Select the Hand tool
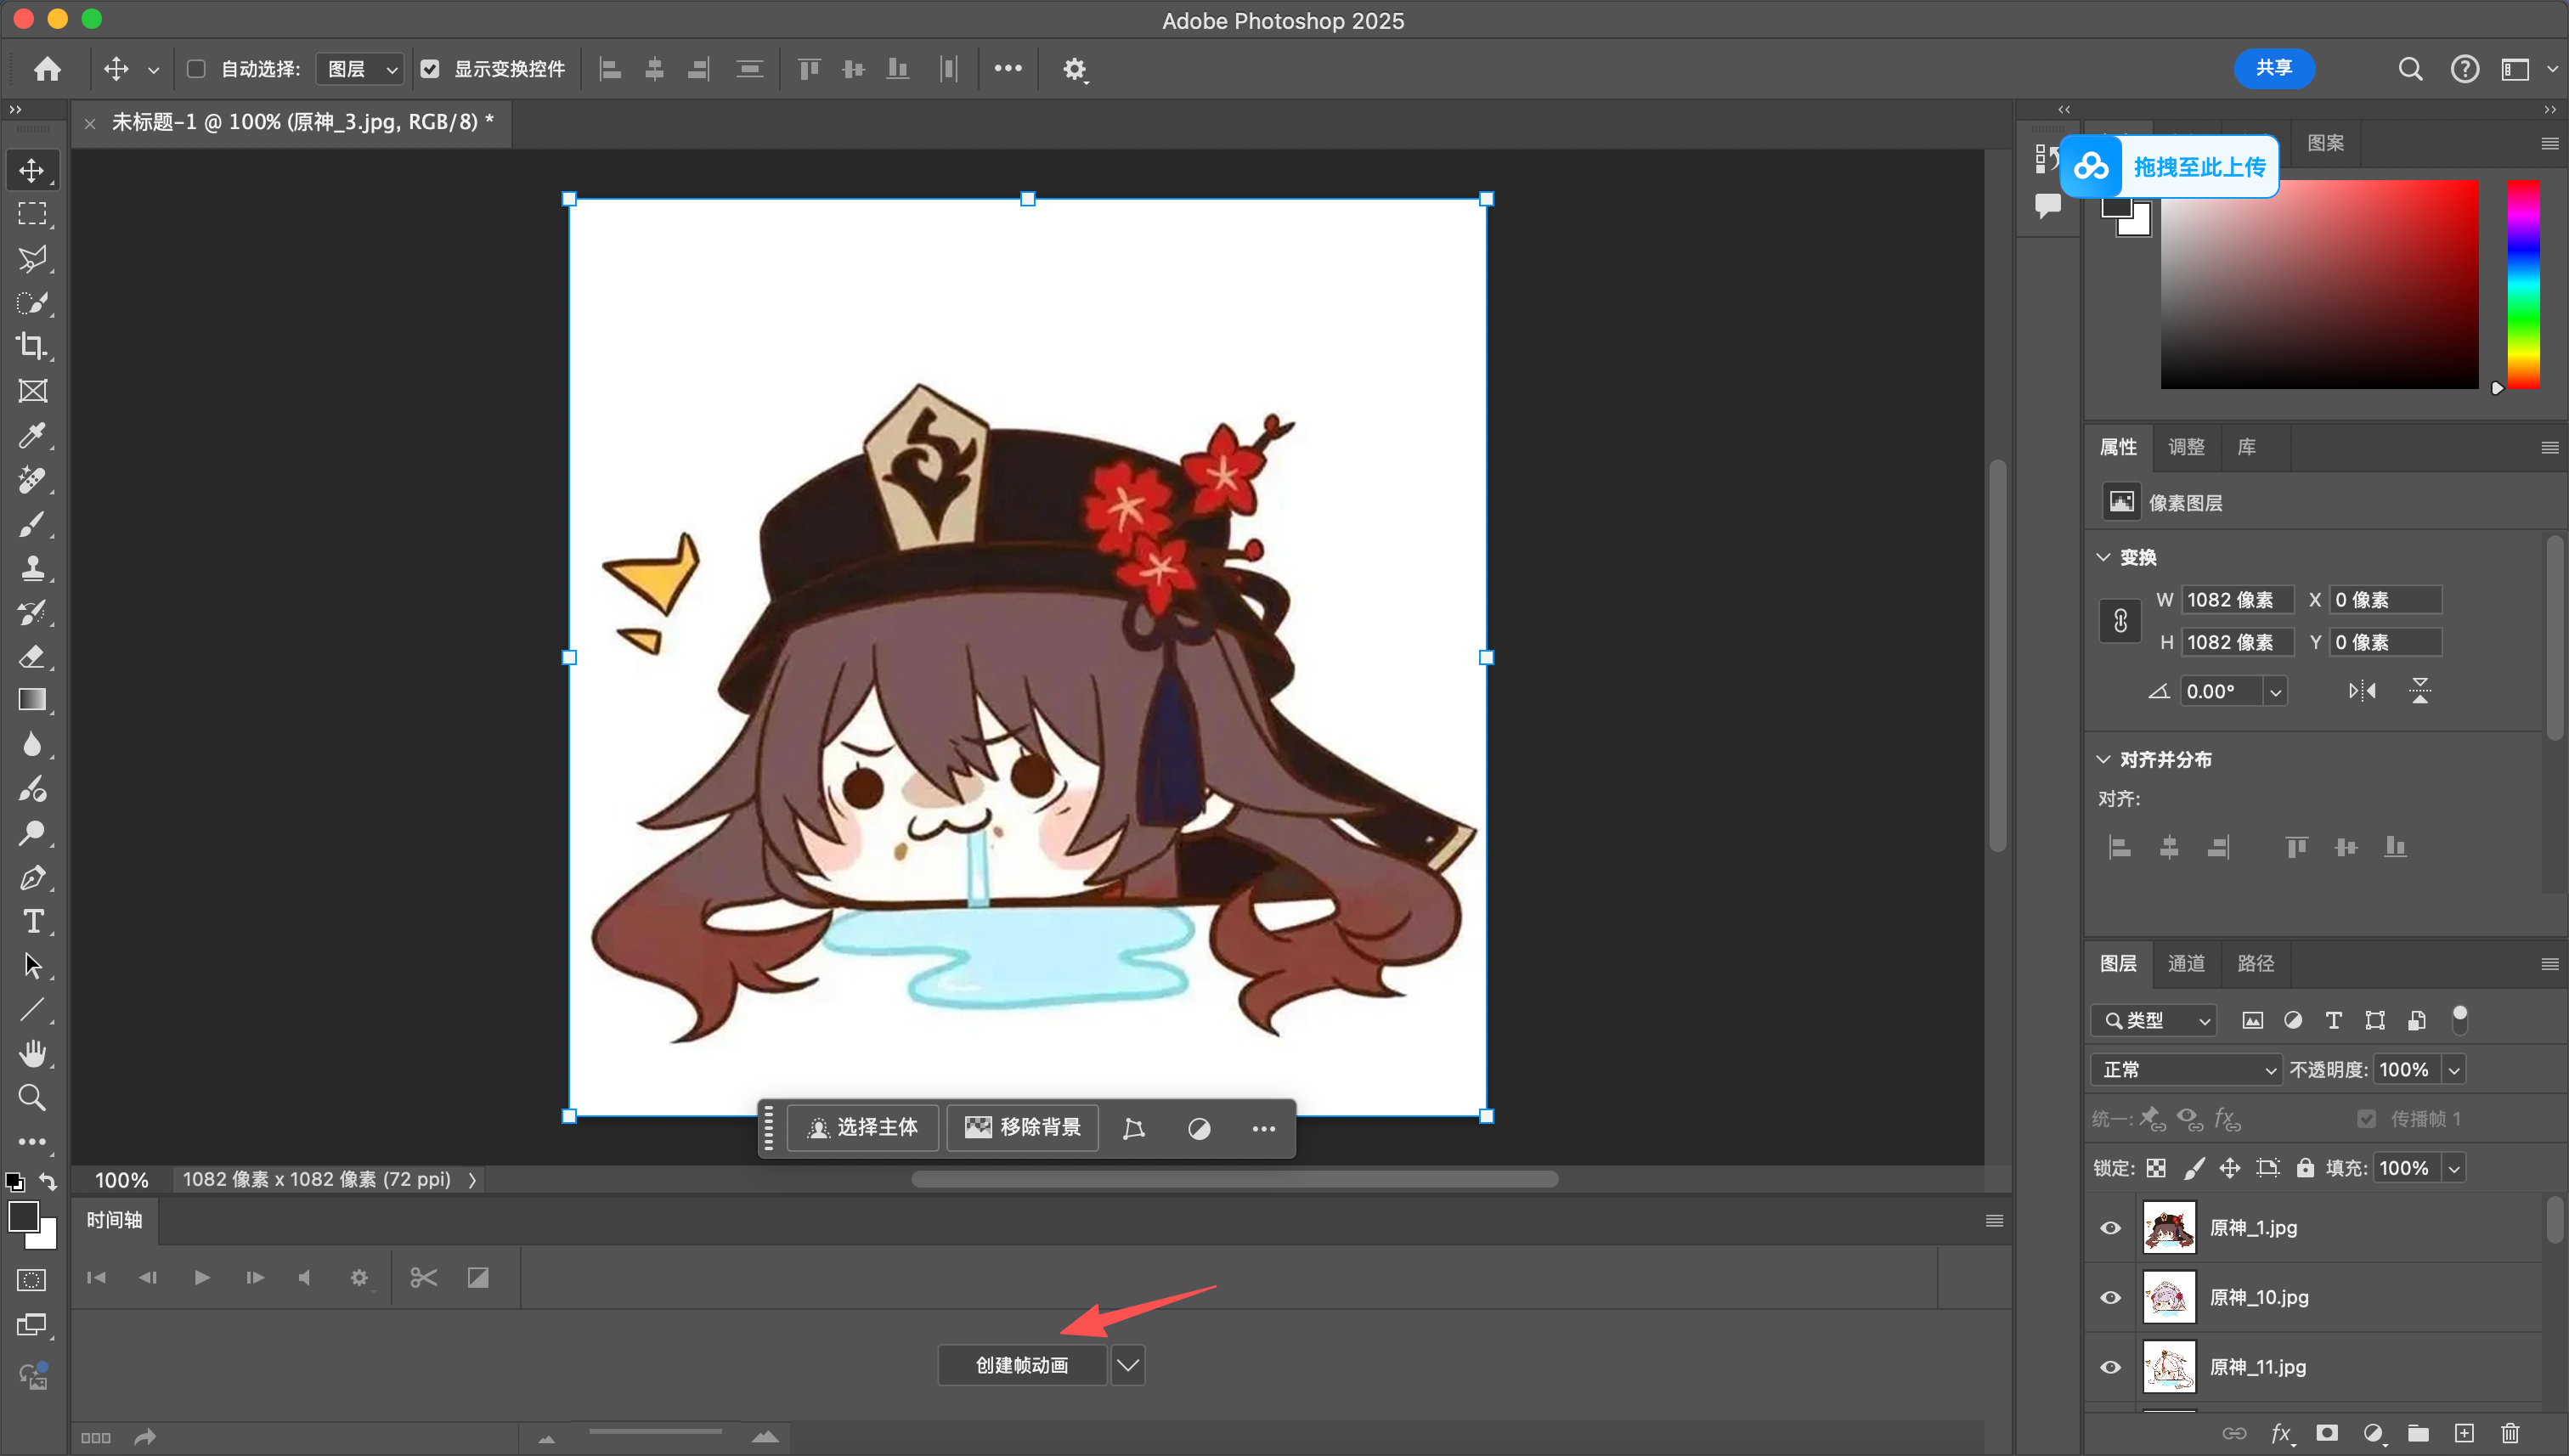2569x1456 pixels. point(32,1053)
